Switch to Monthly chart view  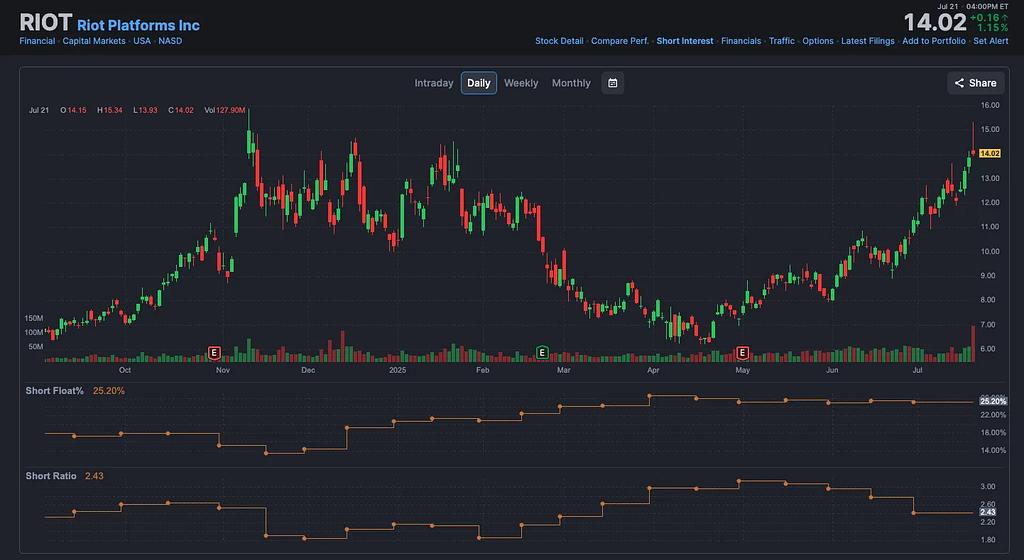pos(571,83)
